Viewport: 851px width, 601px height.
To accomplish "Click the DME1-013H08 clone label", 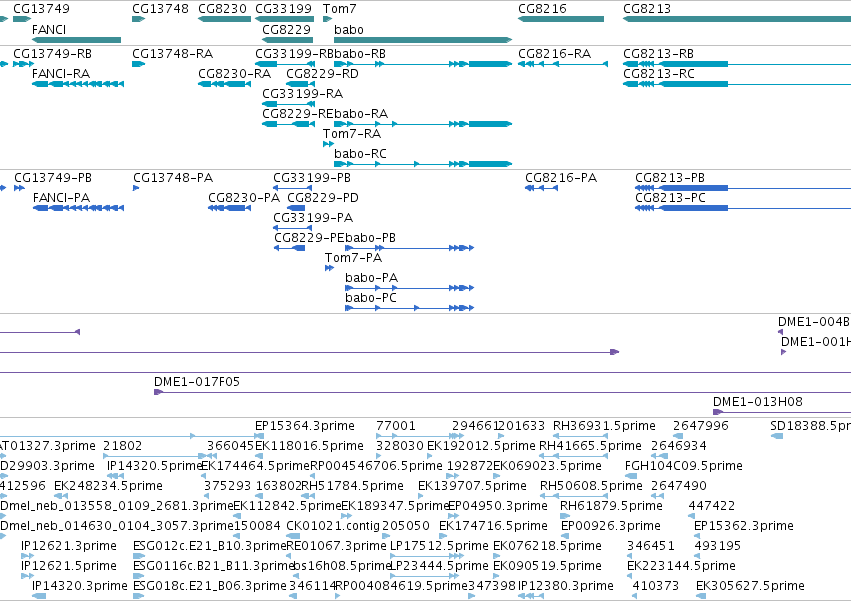I will pyautogui.click(x=758, y=402).
